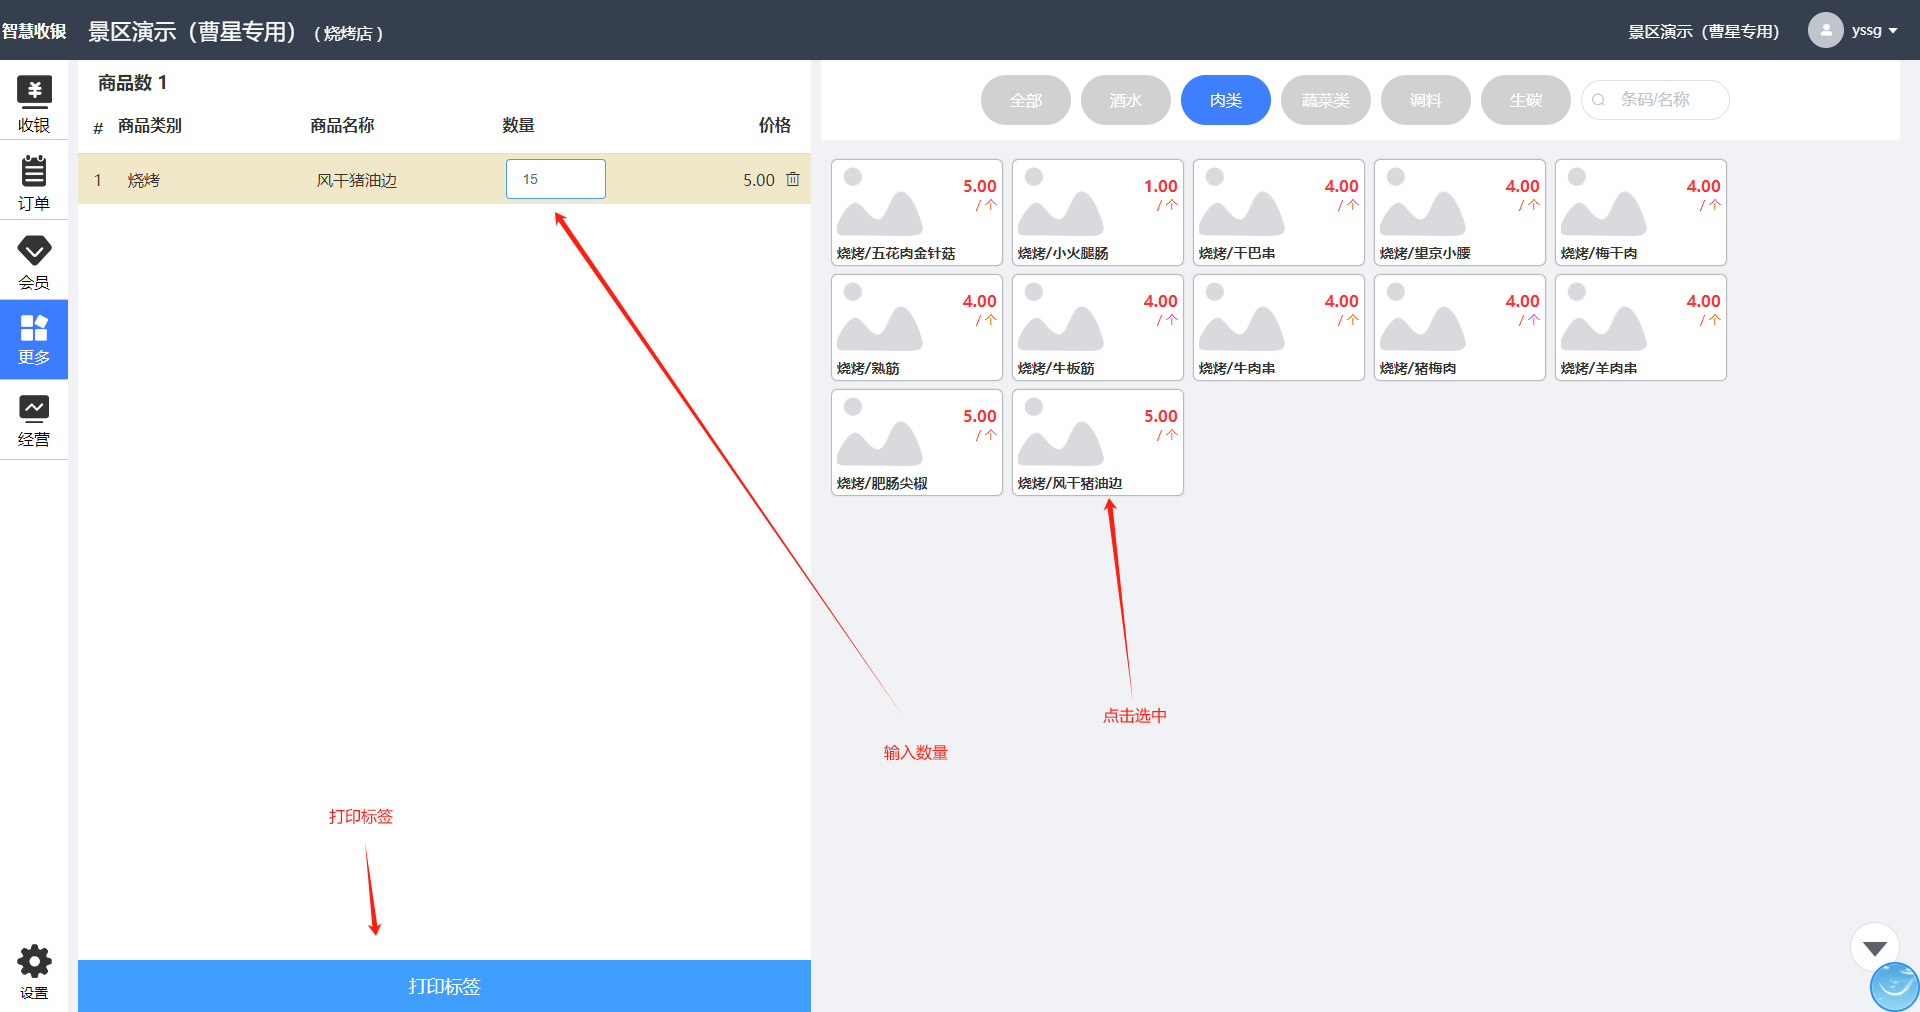Click the 景区演示 store name link at top right
This screenshot has height=1012, width=1920.
(x=1703, y=32)
